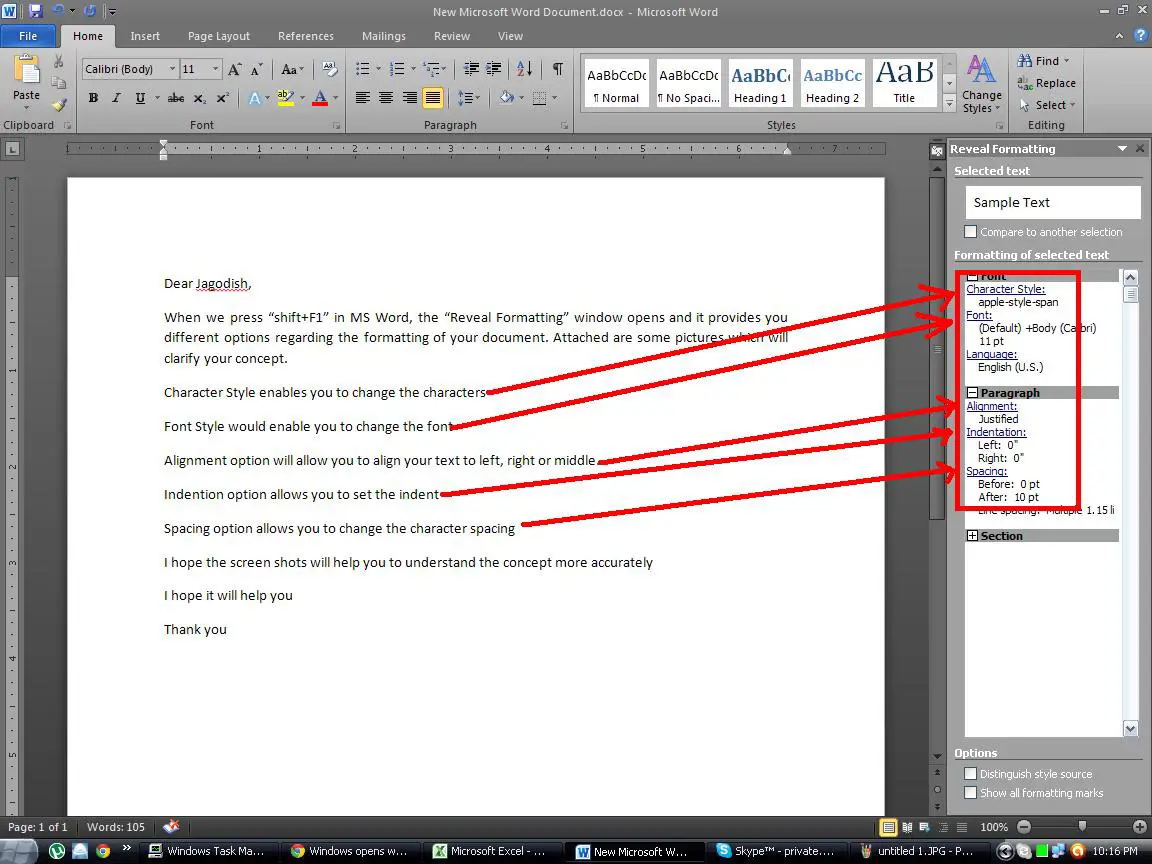Switch to the Page Layout tab
The height and width of the screenshot is (864, 1152).
pyautogui.click(x=219, y=36)
